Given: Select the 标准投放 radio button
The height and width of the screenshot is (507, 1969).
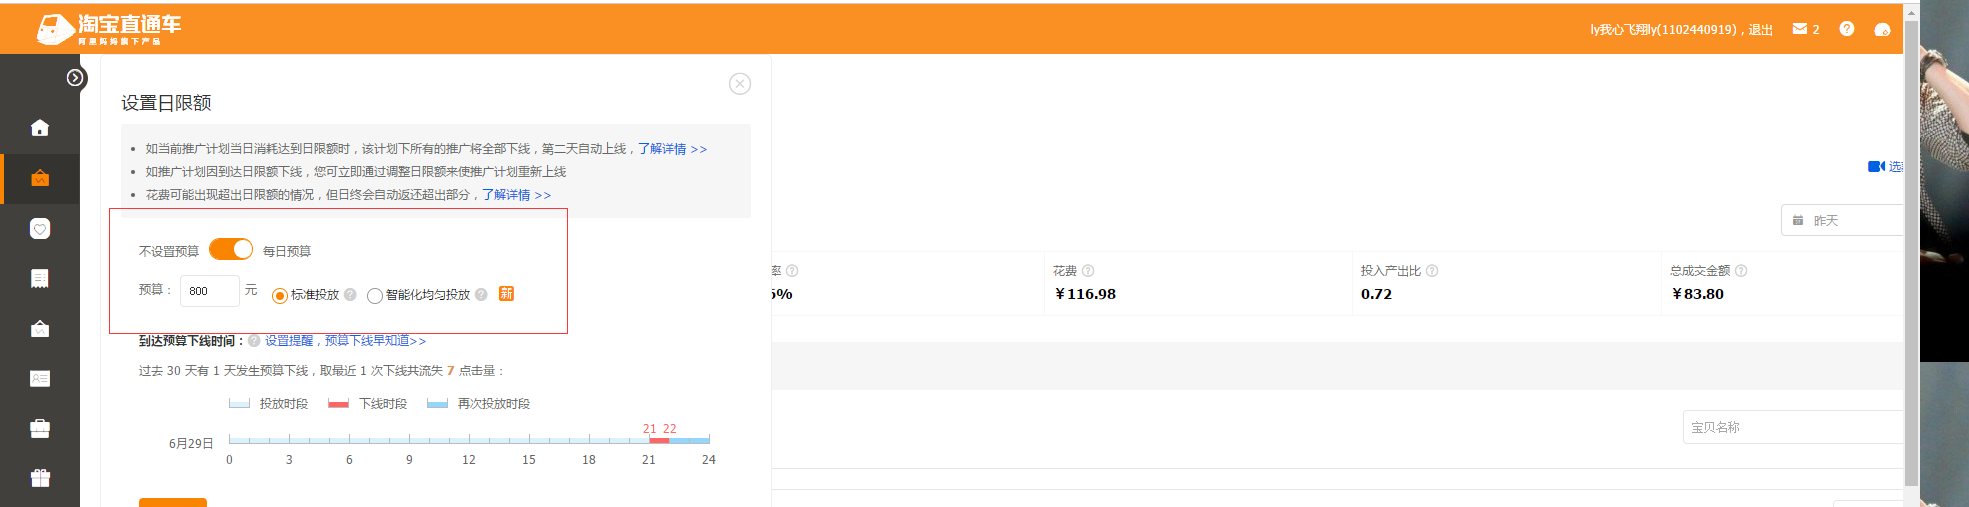Looking at the screenshot, I should pyautogui.click(x=280, y=296).
